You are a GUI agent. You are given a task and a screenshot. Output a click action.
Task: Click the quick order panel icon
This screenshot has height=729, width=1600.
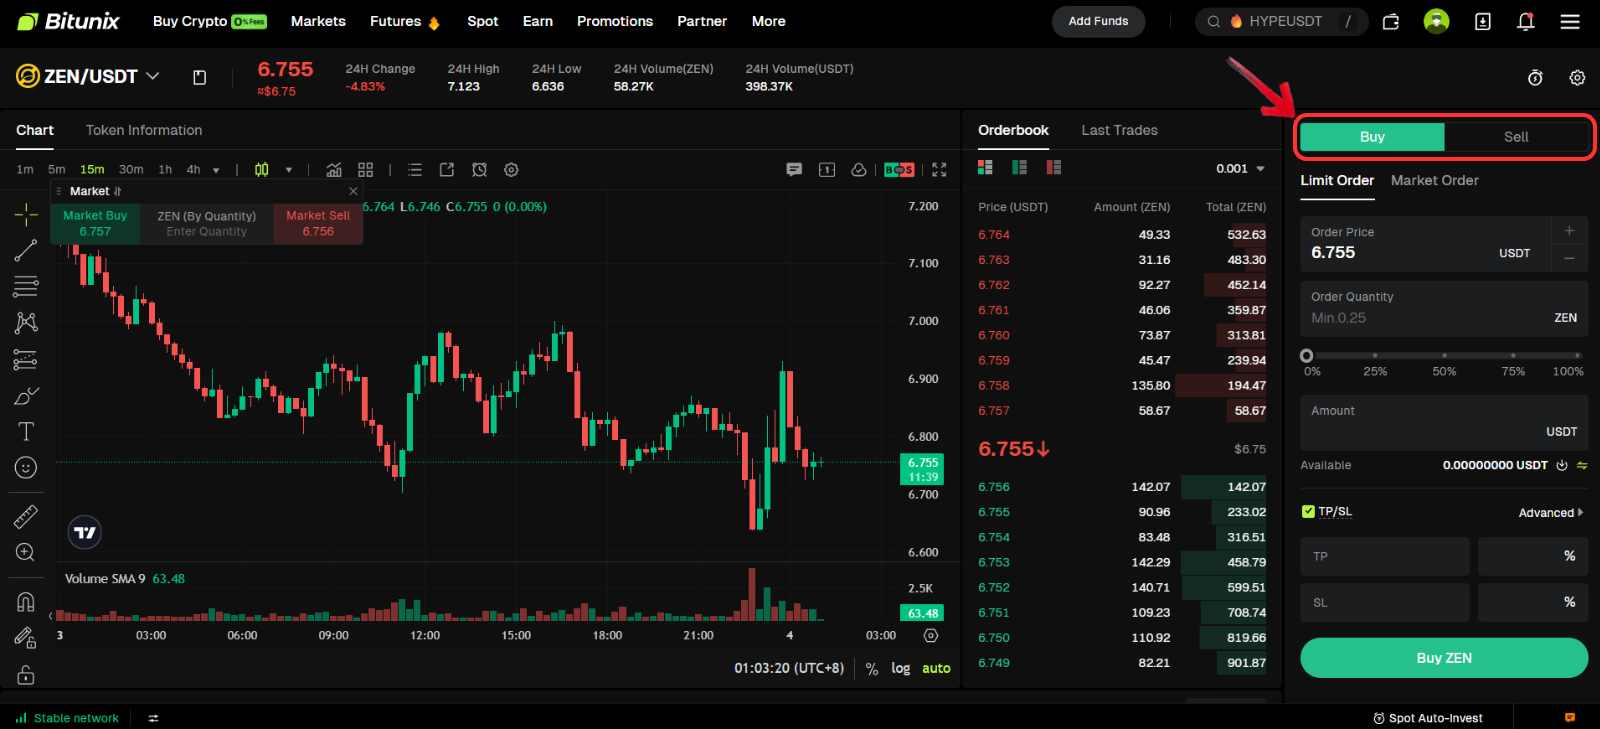click(x=827, y=169)
